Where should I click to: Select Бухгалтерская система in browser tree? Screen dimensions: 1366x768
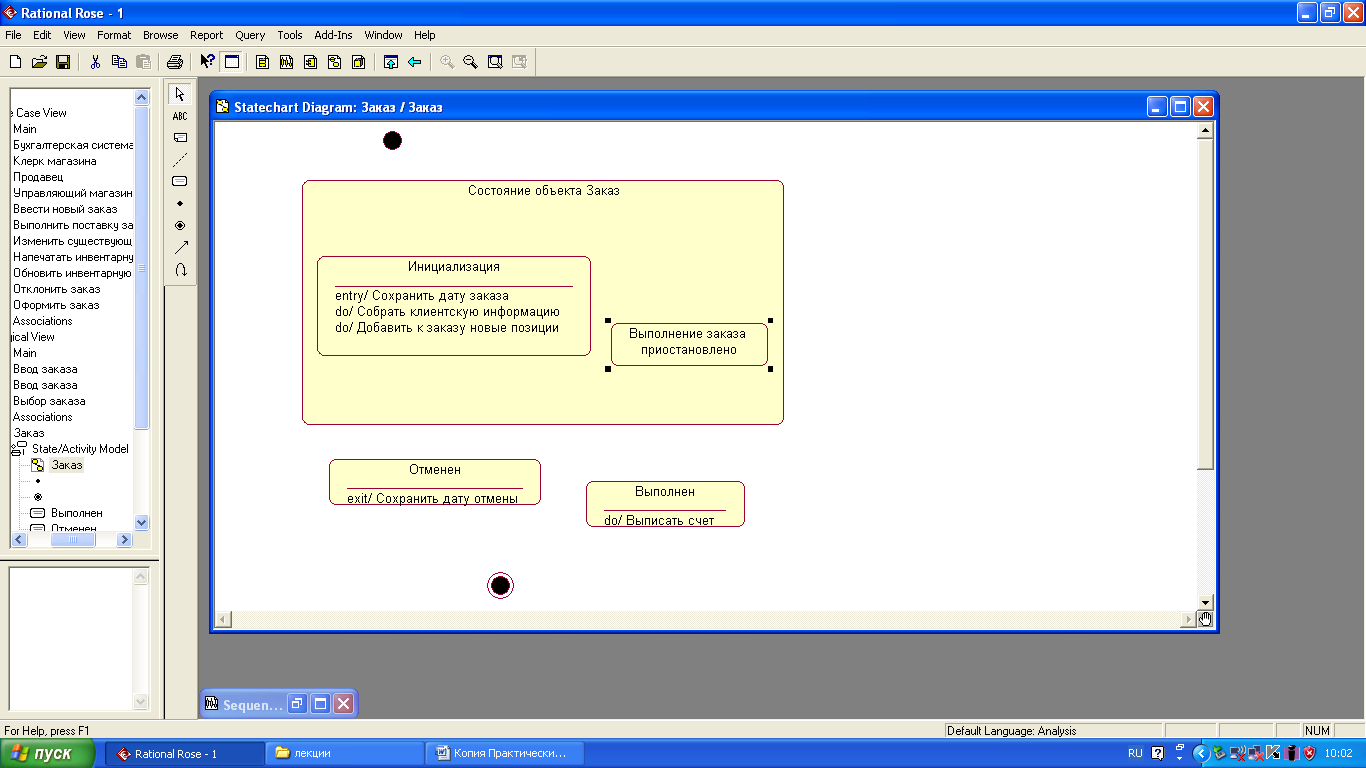click(x=73, y=145)
